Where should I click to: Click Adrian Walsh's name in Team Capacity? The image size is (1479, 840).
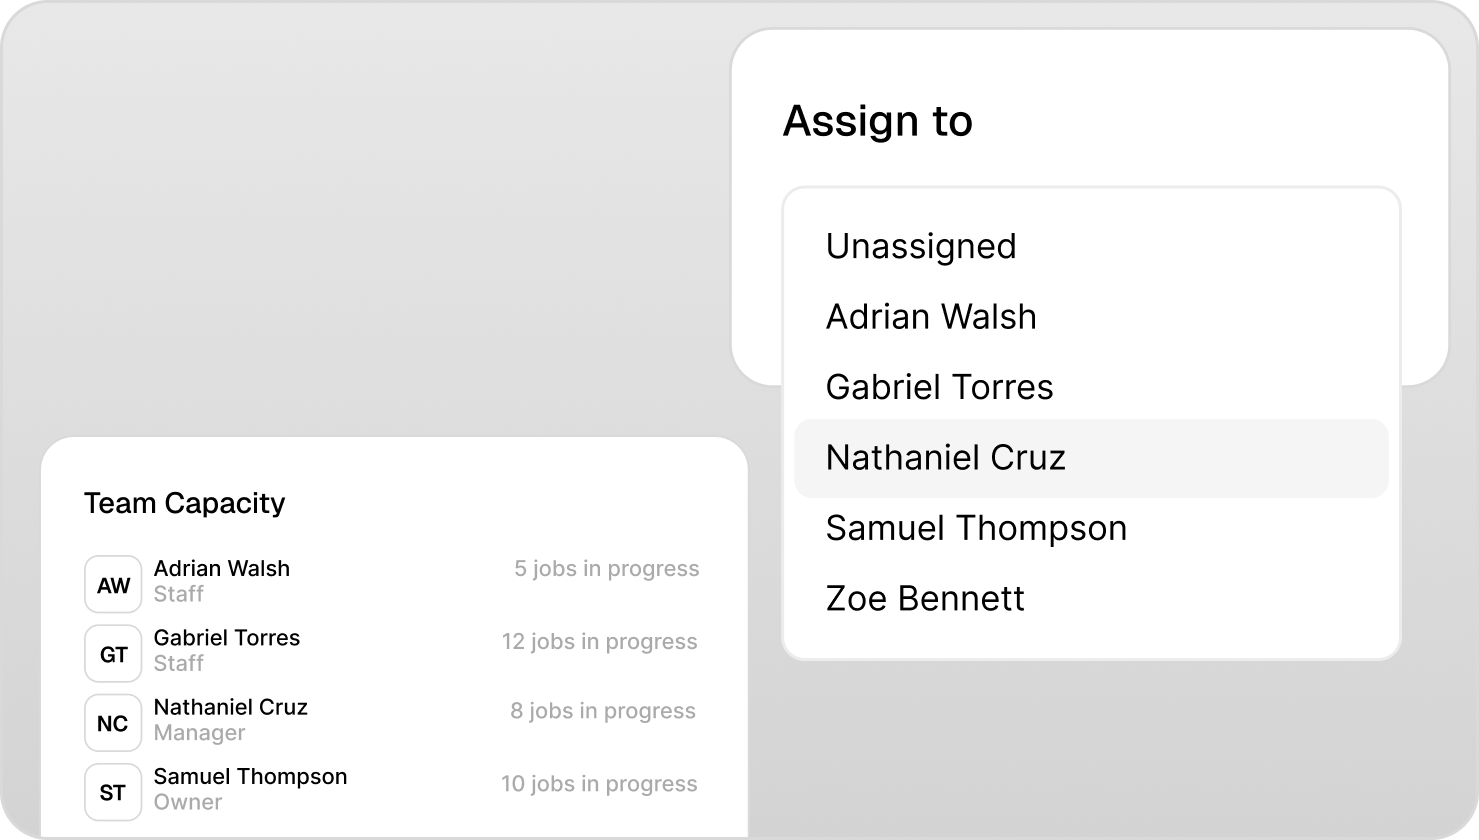(x=221, y=568)
